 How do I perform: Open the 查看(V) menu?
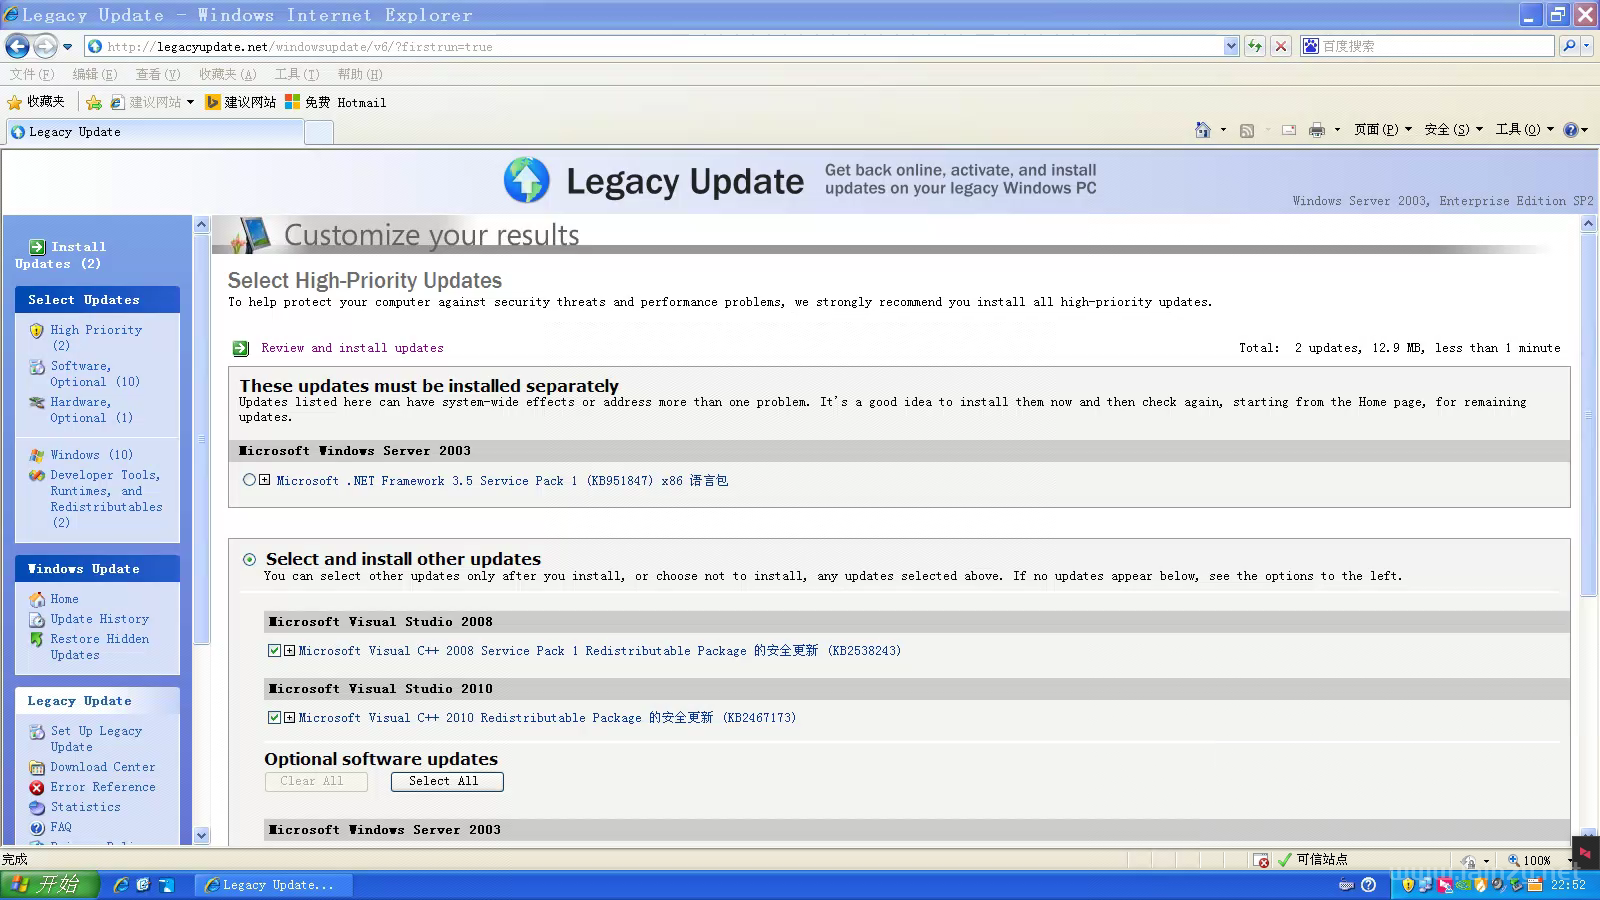click(x=158, y=74)
